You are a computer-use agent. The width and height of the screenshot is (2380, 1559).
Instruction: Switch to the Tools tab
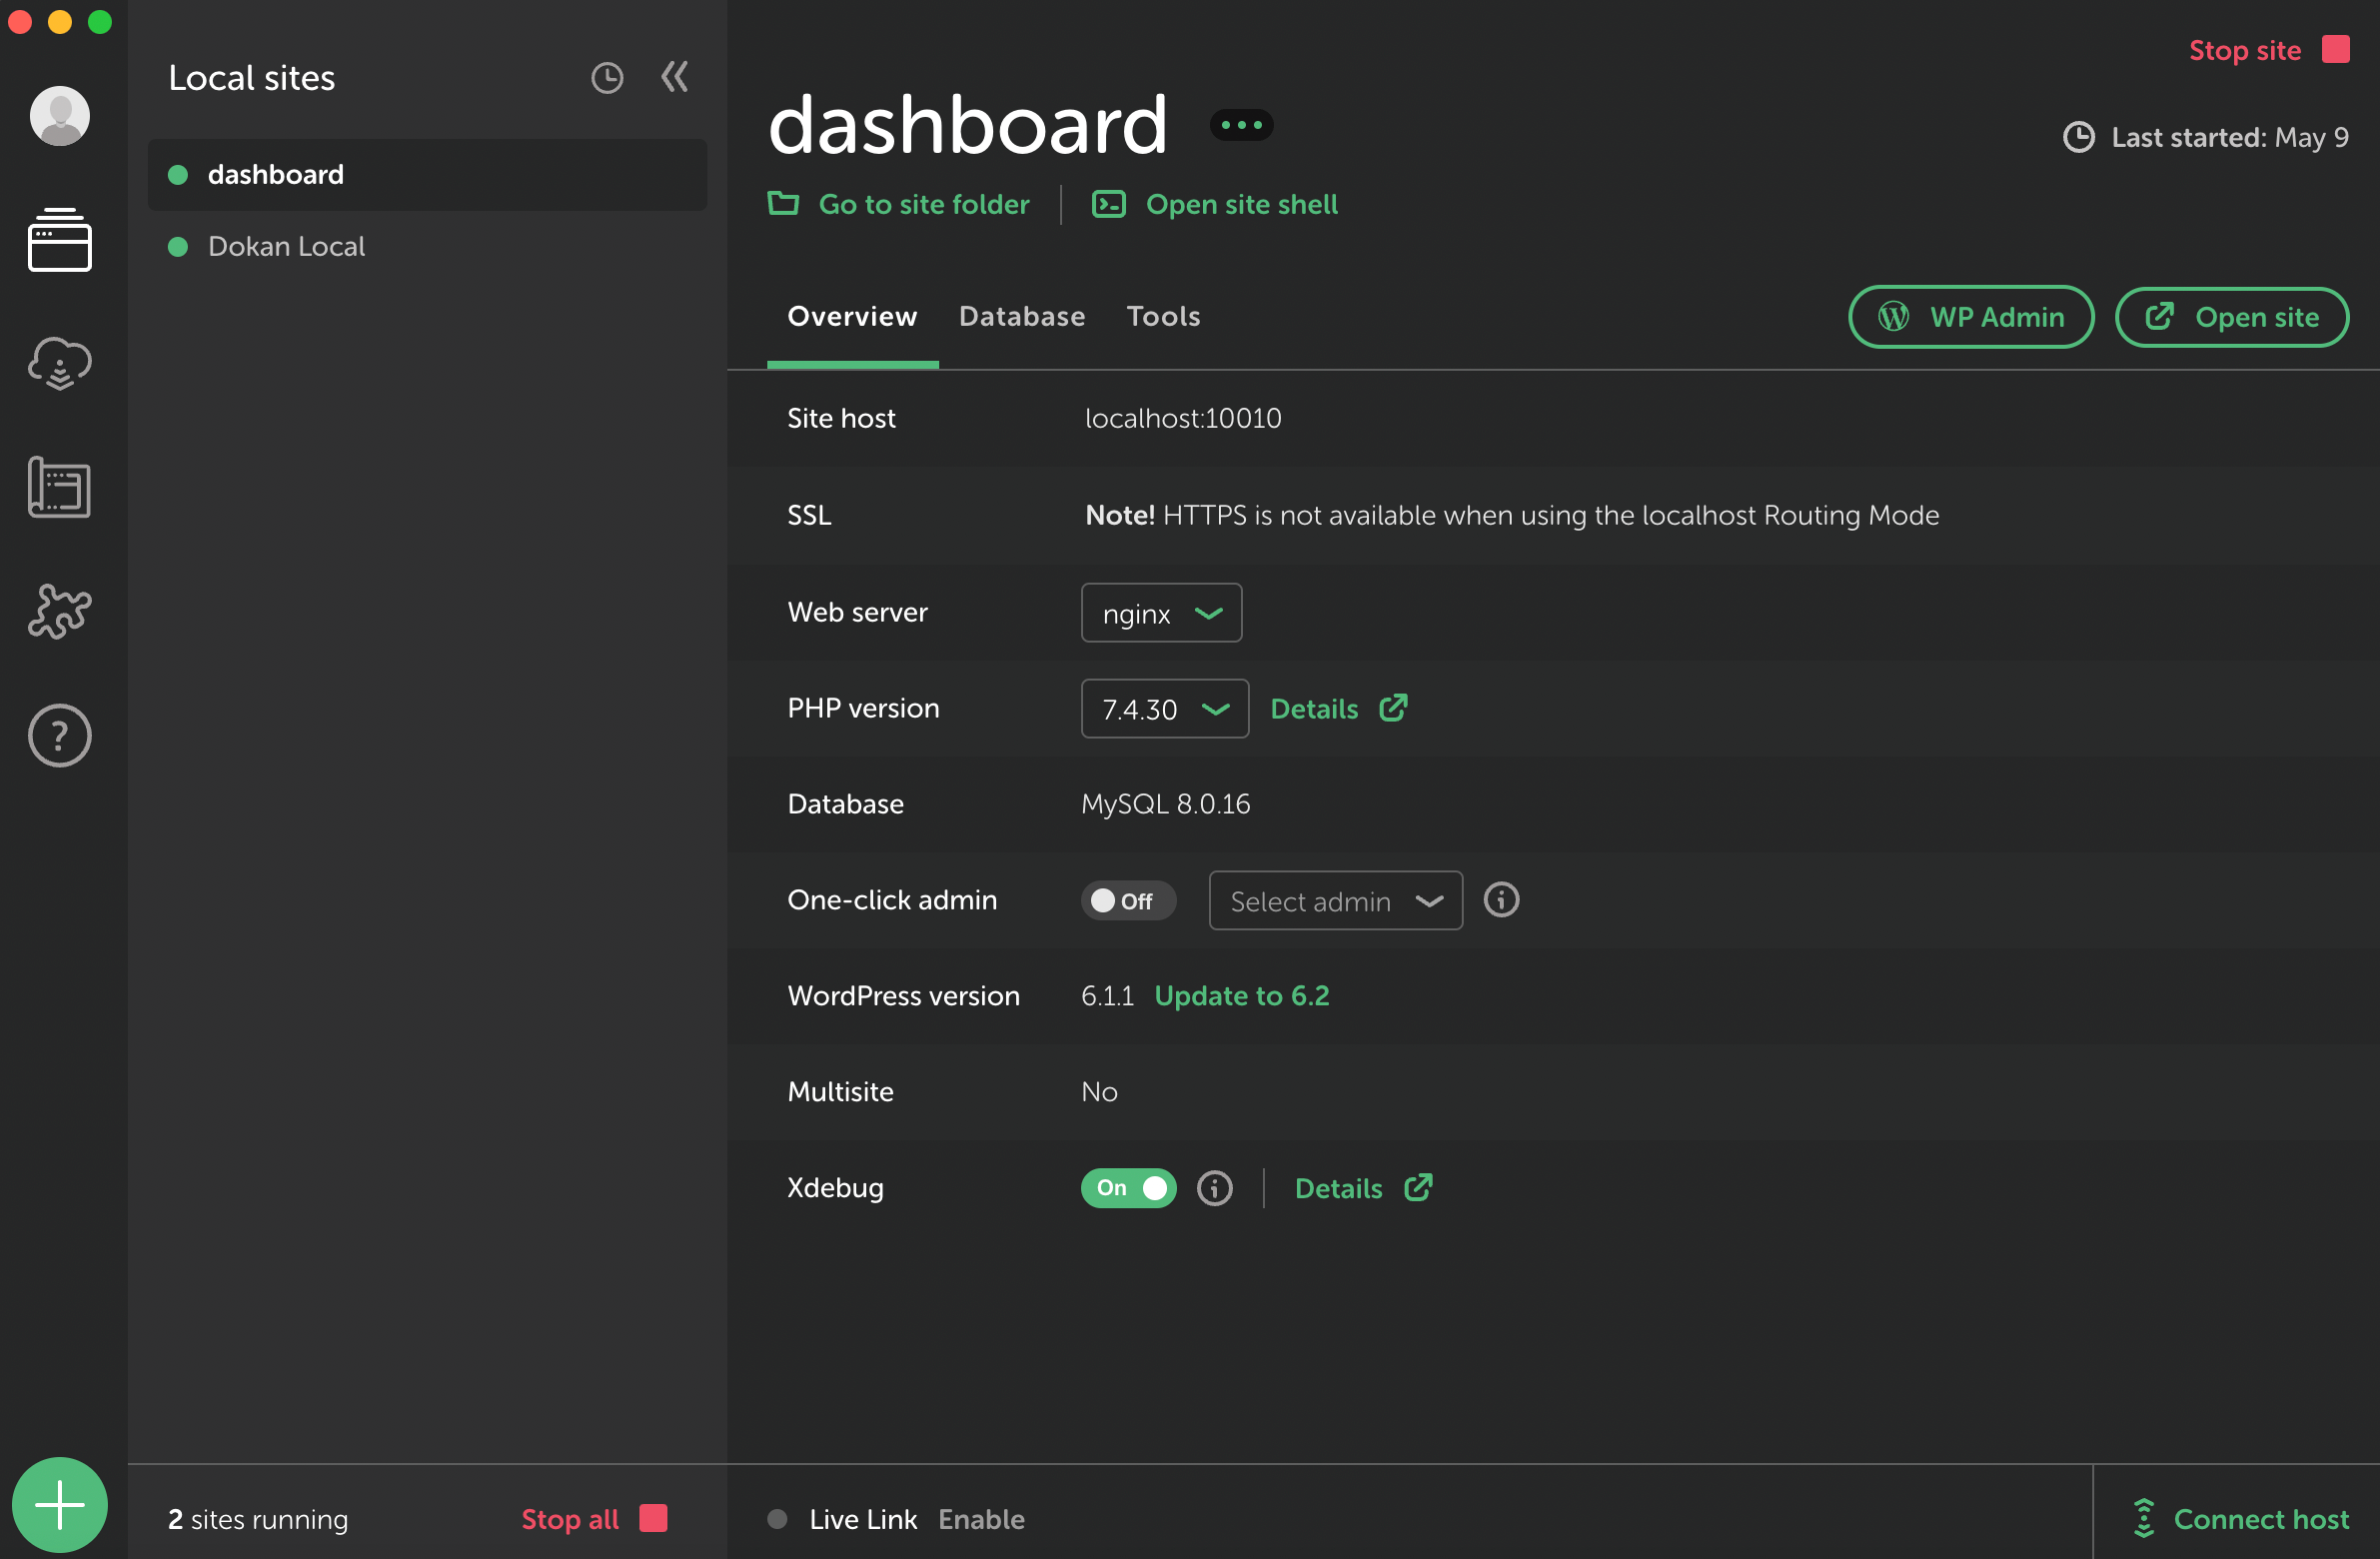(x=1163, y=316)
